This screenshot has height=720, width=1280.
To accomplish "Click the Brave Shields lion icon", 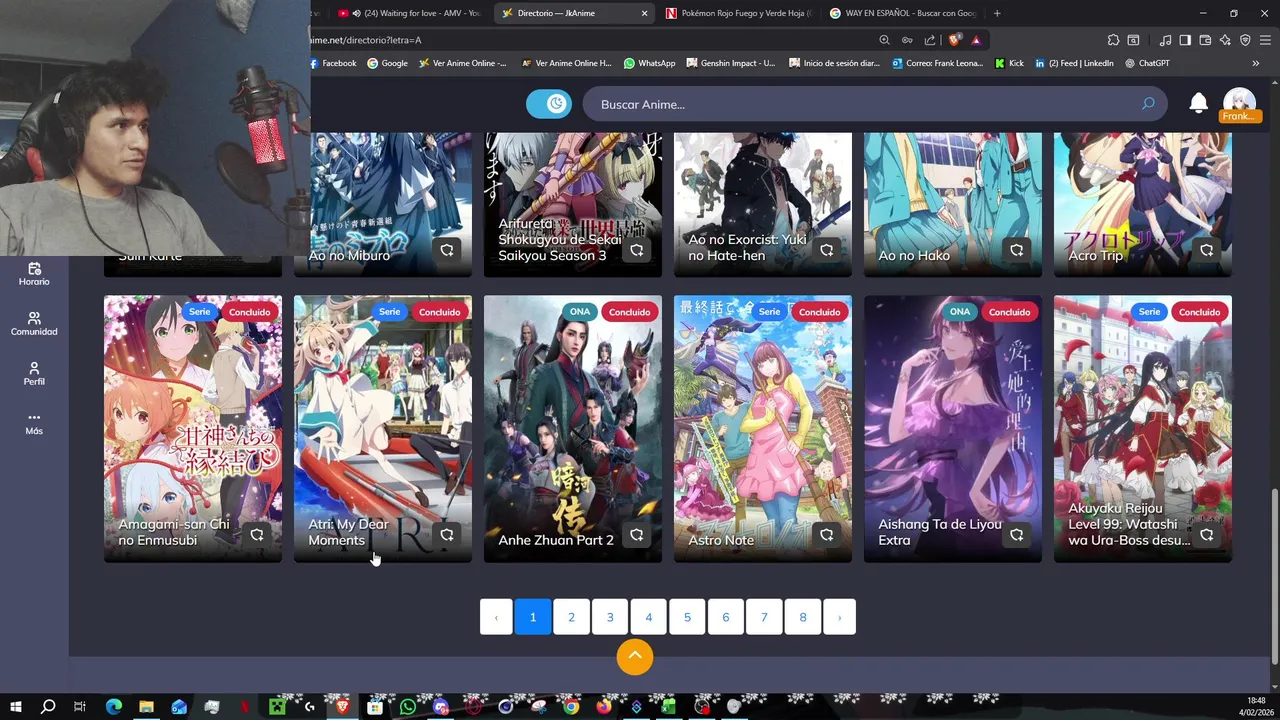I will [x=954, y=40].
